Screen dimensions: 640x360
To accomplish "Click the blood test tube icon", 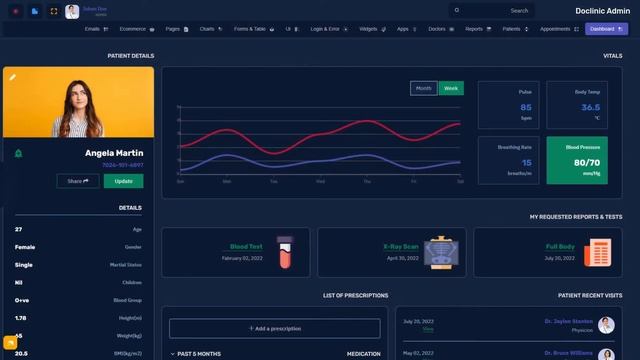I will 285,252.
